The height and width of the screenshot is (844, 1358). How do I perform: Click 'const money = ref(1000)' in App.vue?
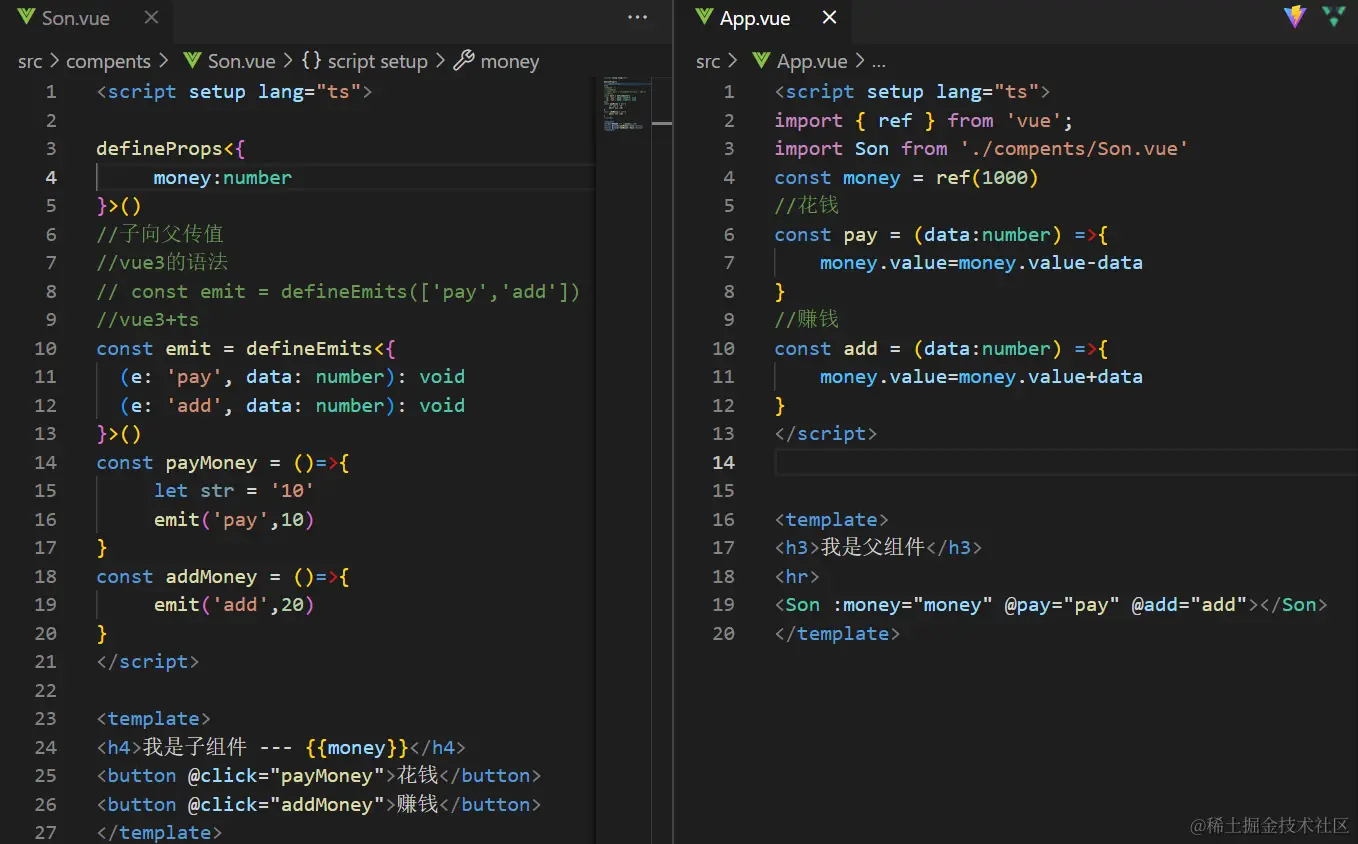[x=907, y=177]
